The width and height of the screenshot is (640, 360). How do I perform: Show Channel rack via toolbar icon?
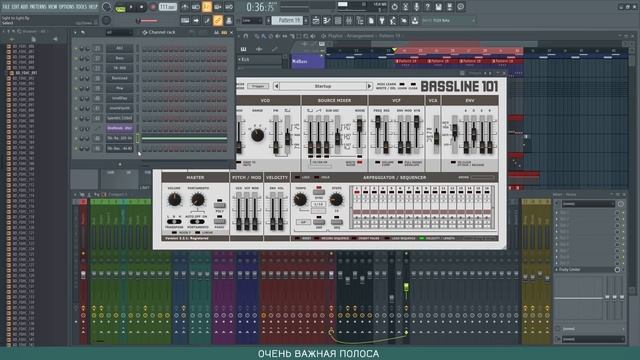coord(338,20)
